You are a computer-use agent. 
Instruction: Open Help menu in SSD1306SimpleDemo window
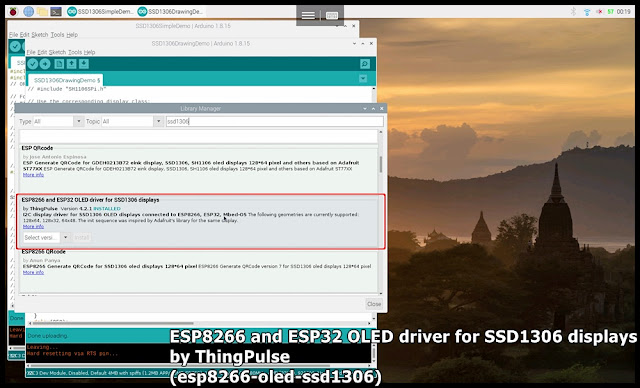tap(72, 35)
